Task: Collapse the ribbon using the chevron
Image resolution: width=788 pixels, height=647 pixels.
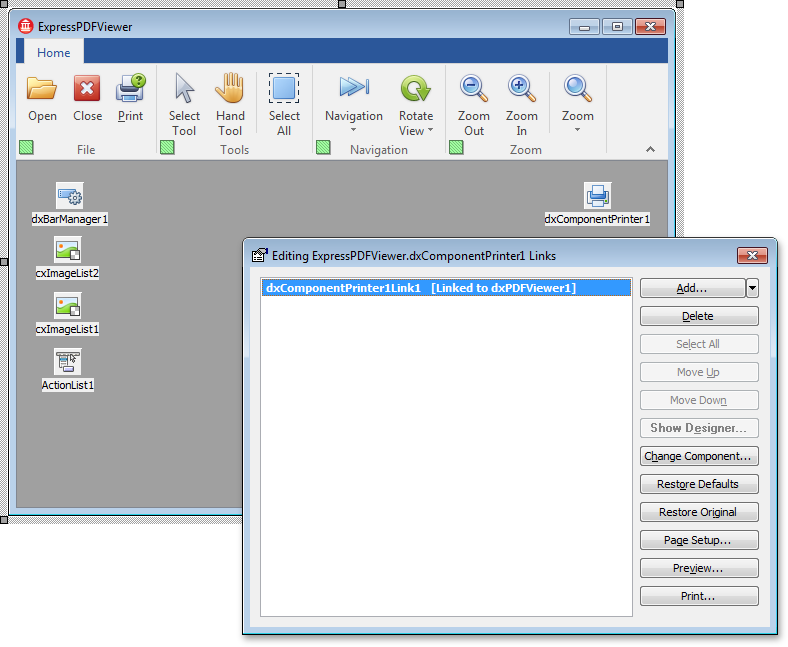Action: coord(650,149)
